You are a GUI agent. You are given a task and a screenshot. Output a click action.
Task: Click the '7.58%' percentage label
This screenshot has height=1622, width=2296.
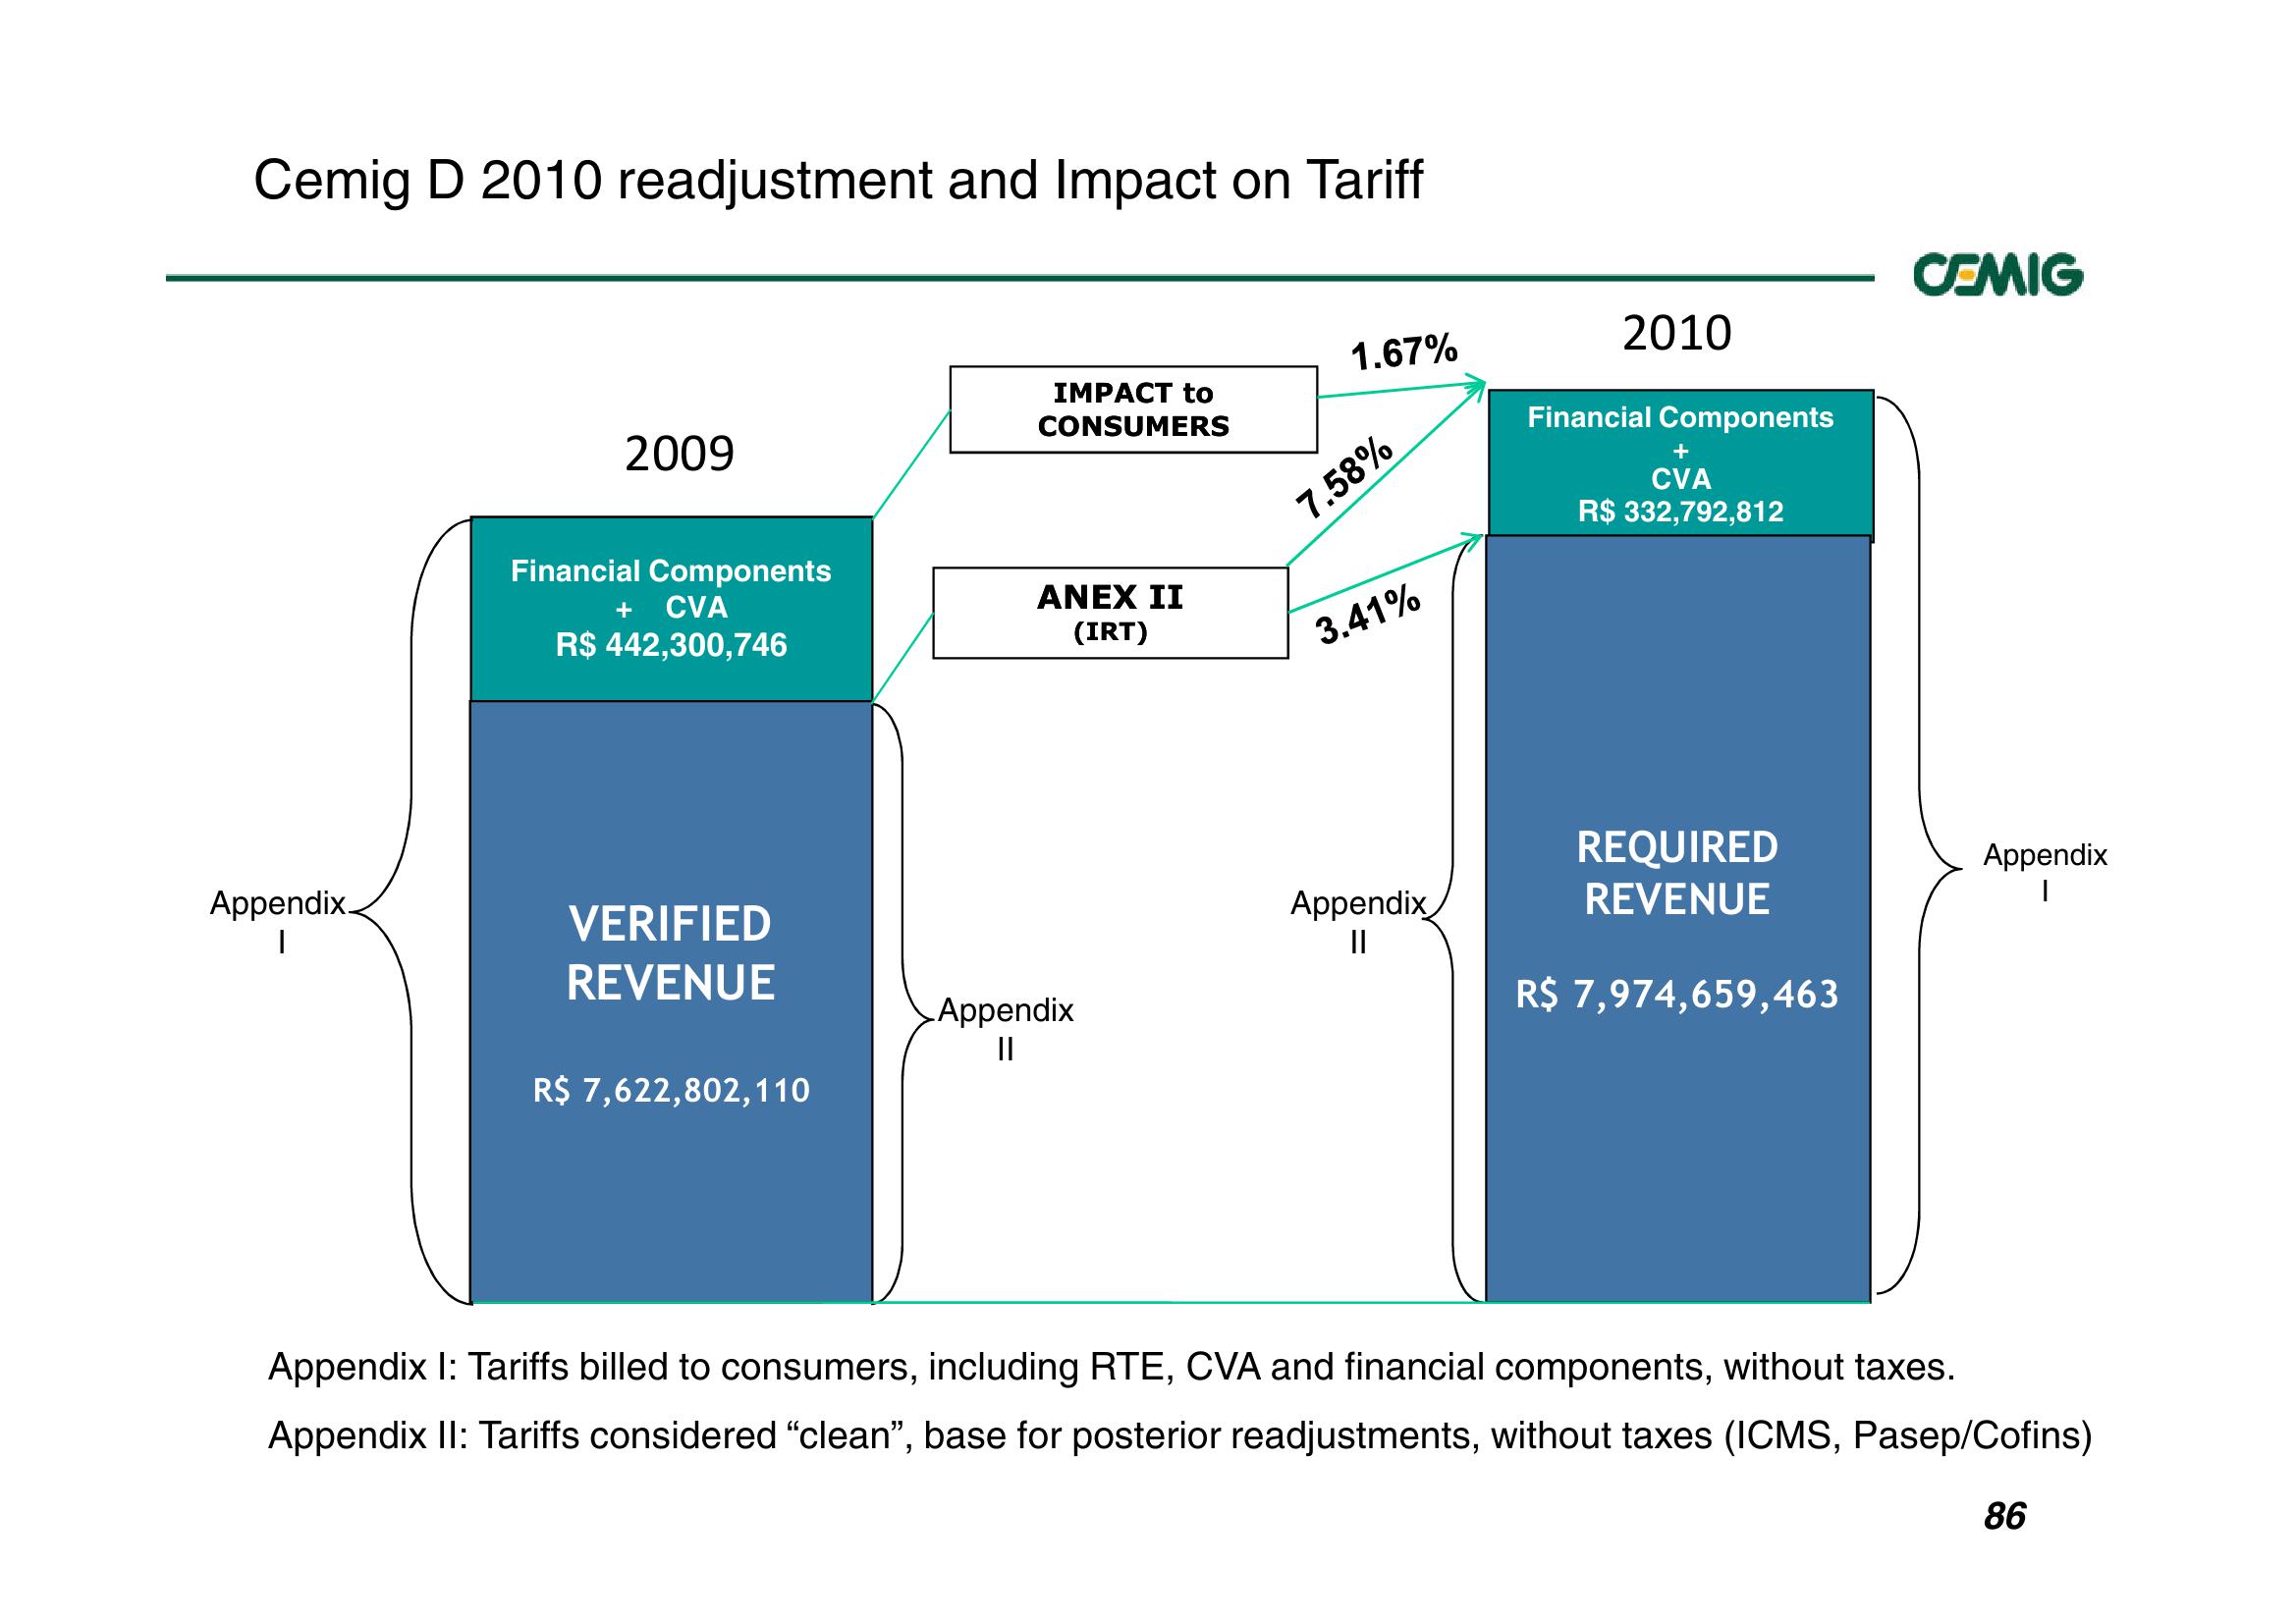[1345, 477]
